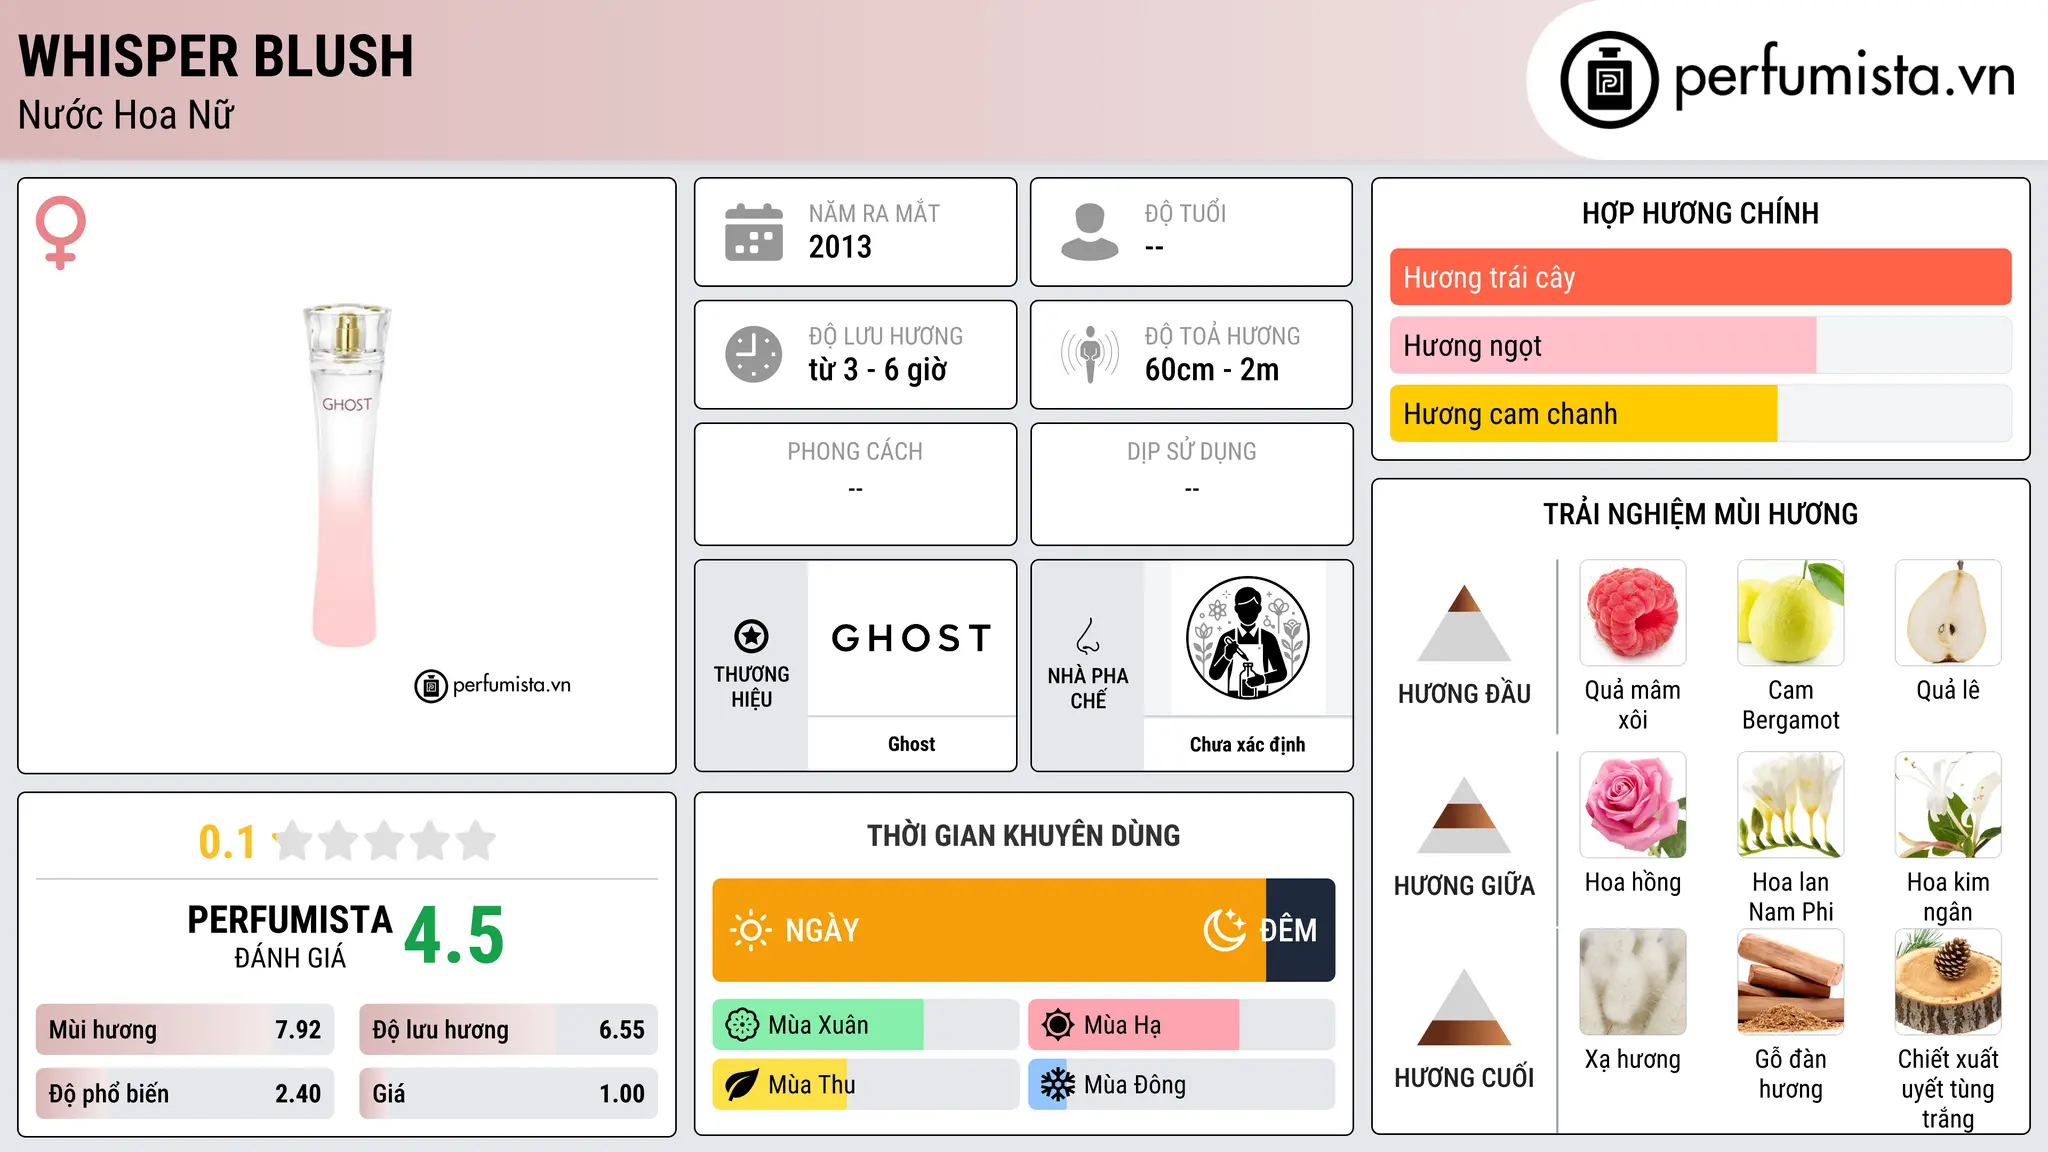Open the Chiết xuất tuyết tùng trắng image

(x=1948, y=982)
